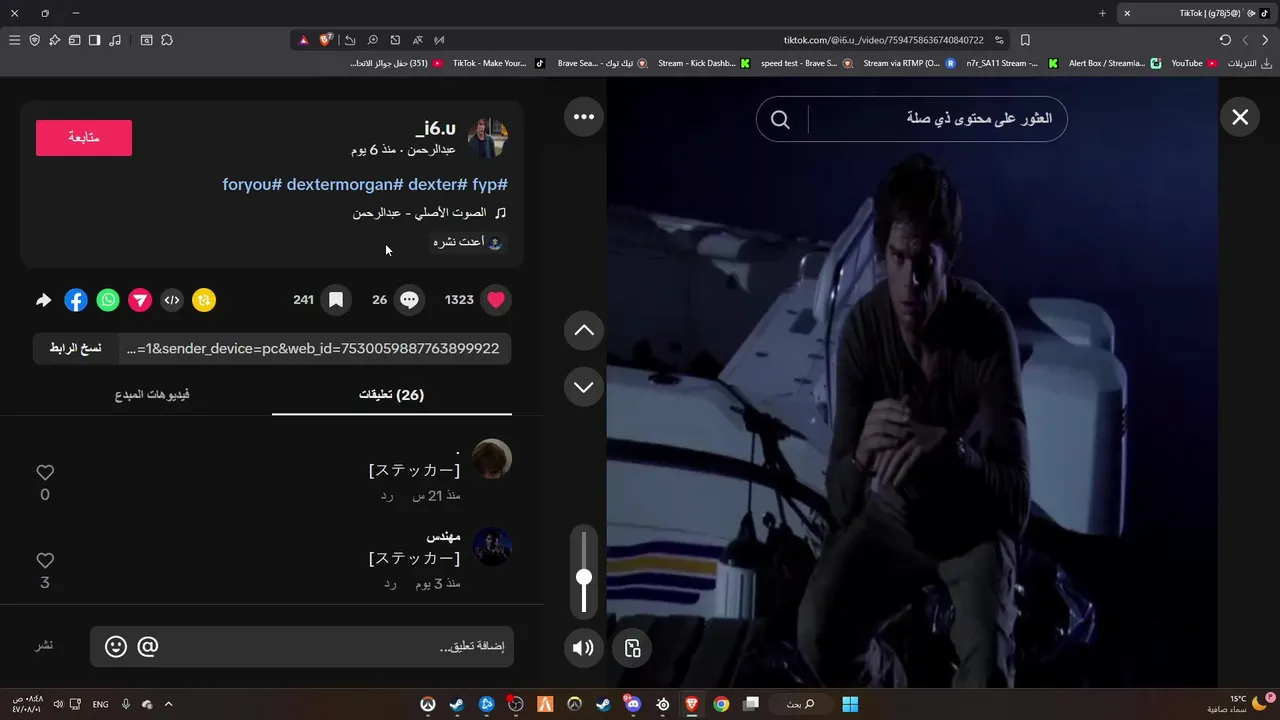The image size is (1280, 720).
Task: Click the أعدت نشره reposted badge
Action: pyautogui.click(x=468, y=242)
